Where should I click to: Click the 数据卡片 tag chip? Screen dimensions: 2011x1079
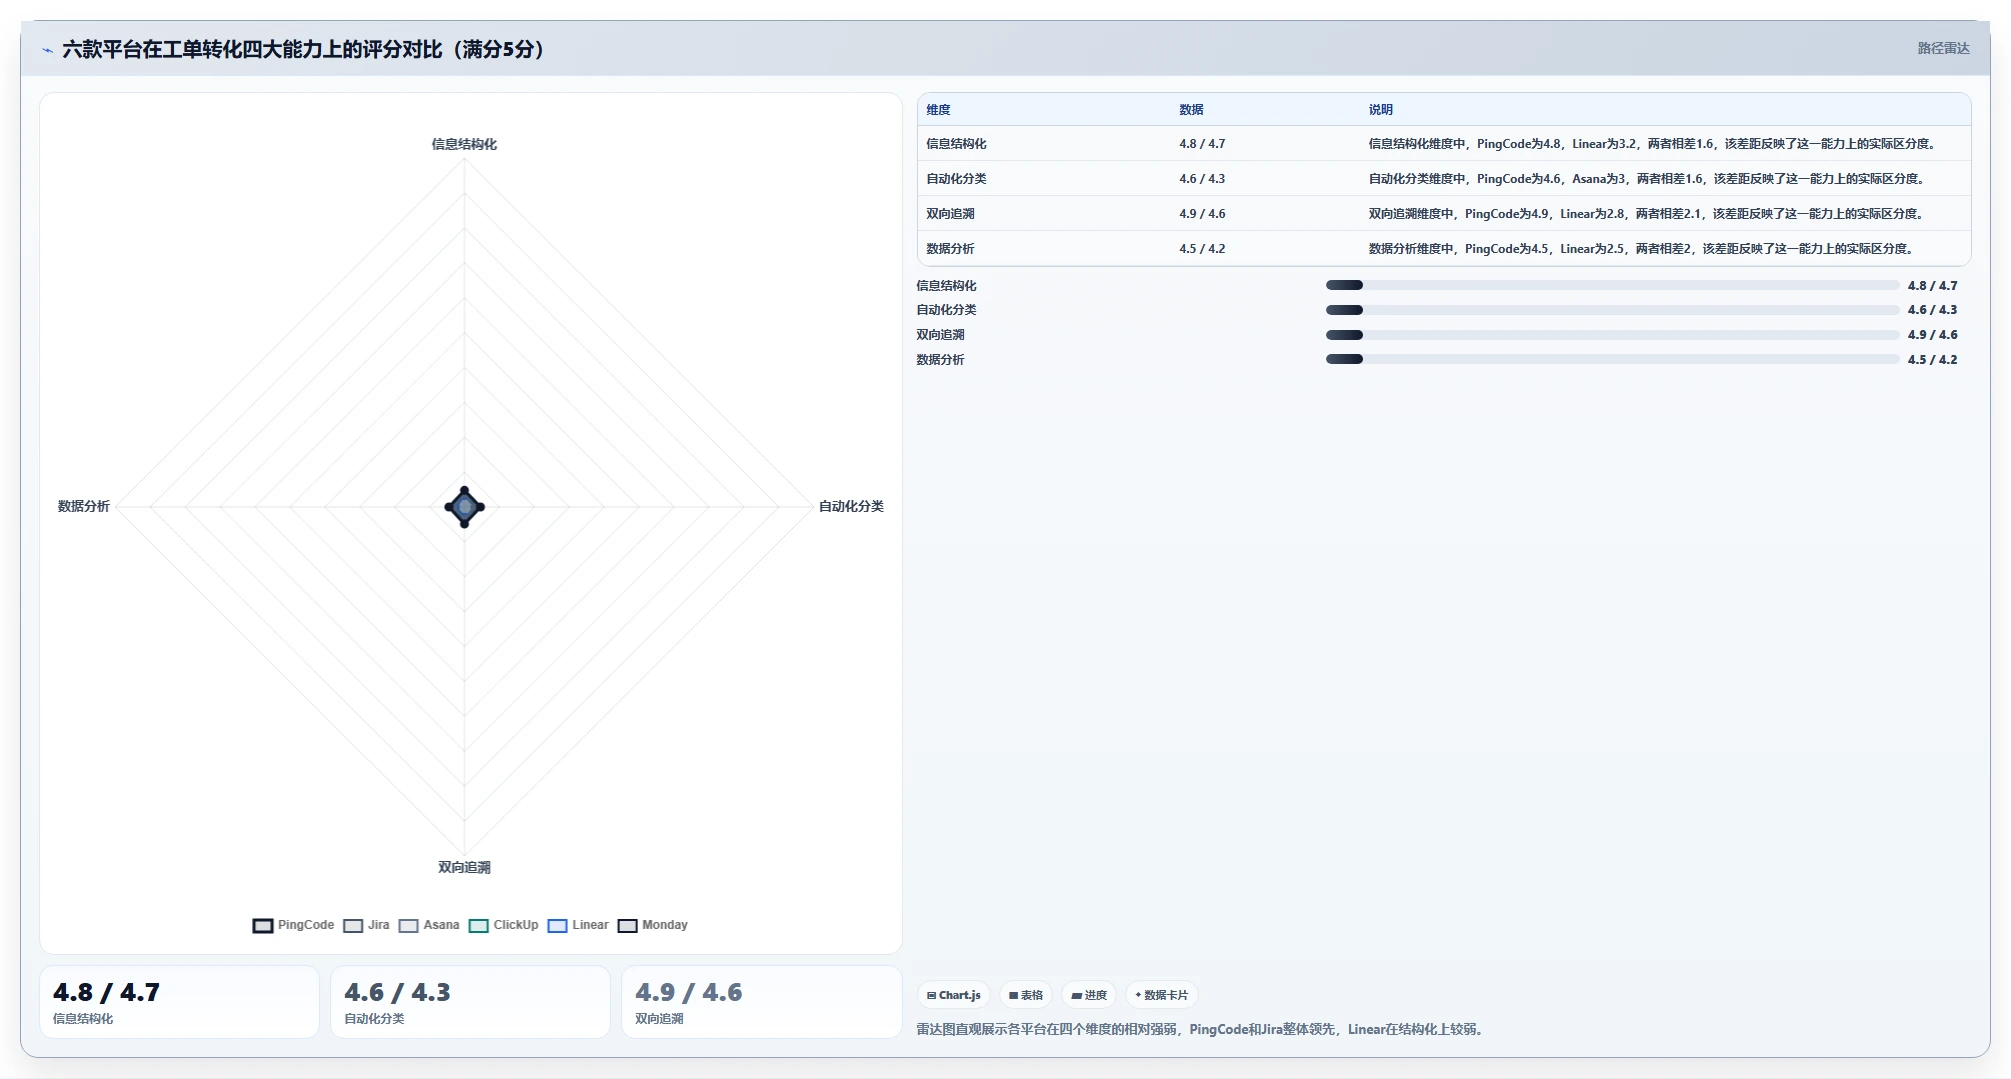(x=1161, y=995)
